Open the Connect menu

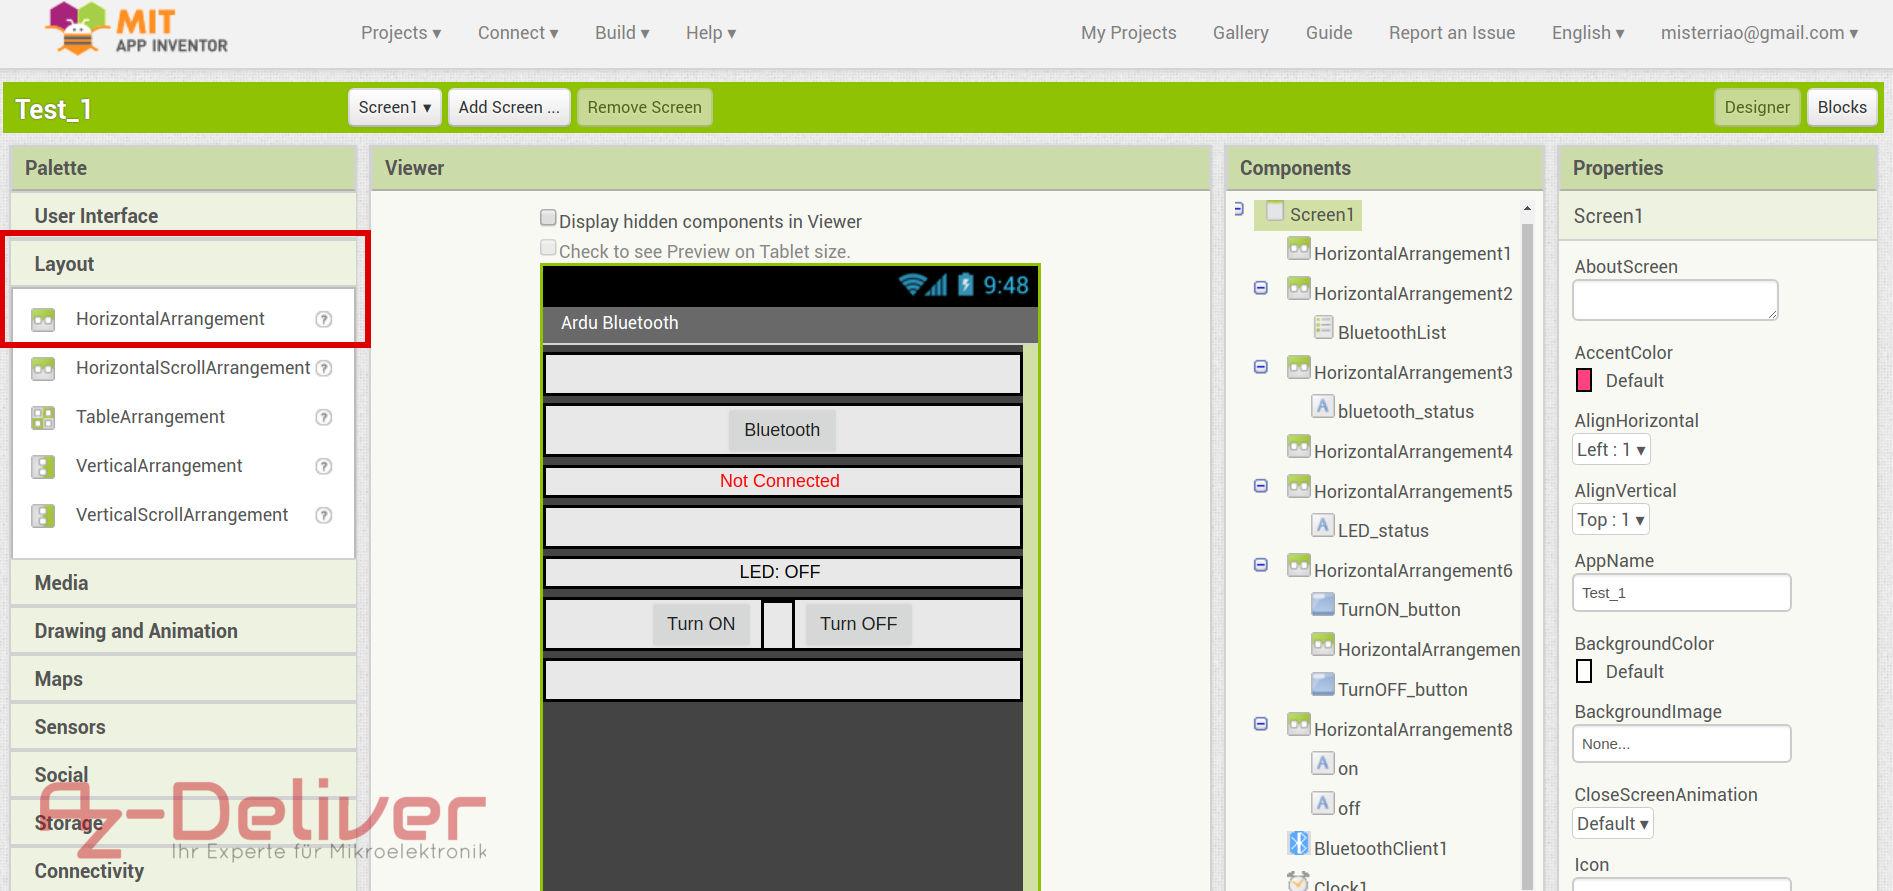[517, 33]
